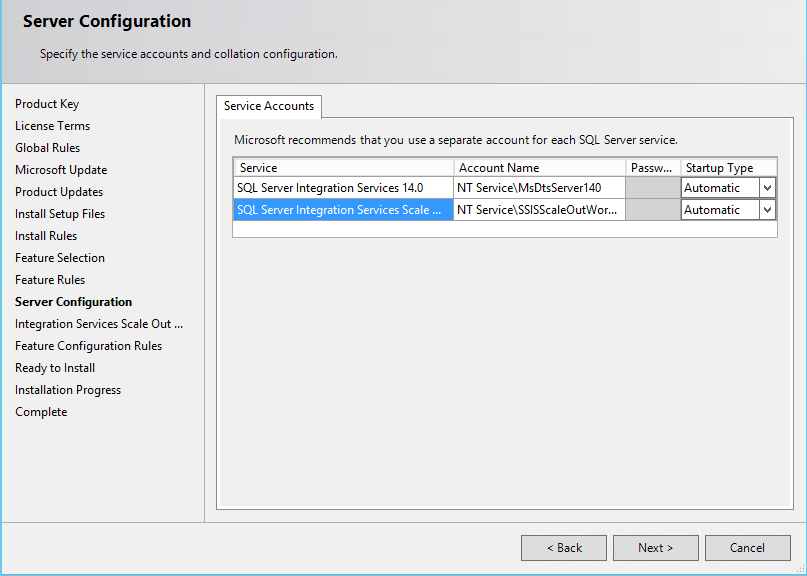Select the Integration Services Scale Out row
The width and height of the screenshot is (807, 576).
[343, 209]
